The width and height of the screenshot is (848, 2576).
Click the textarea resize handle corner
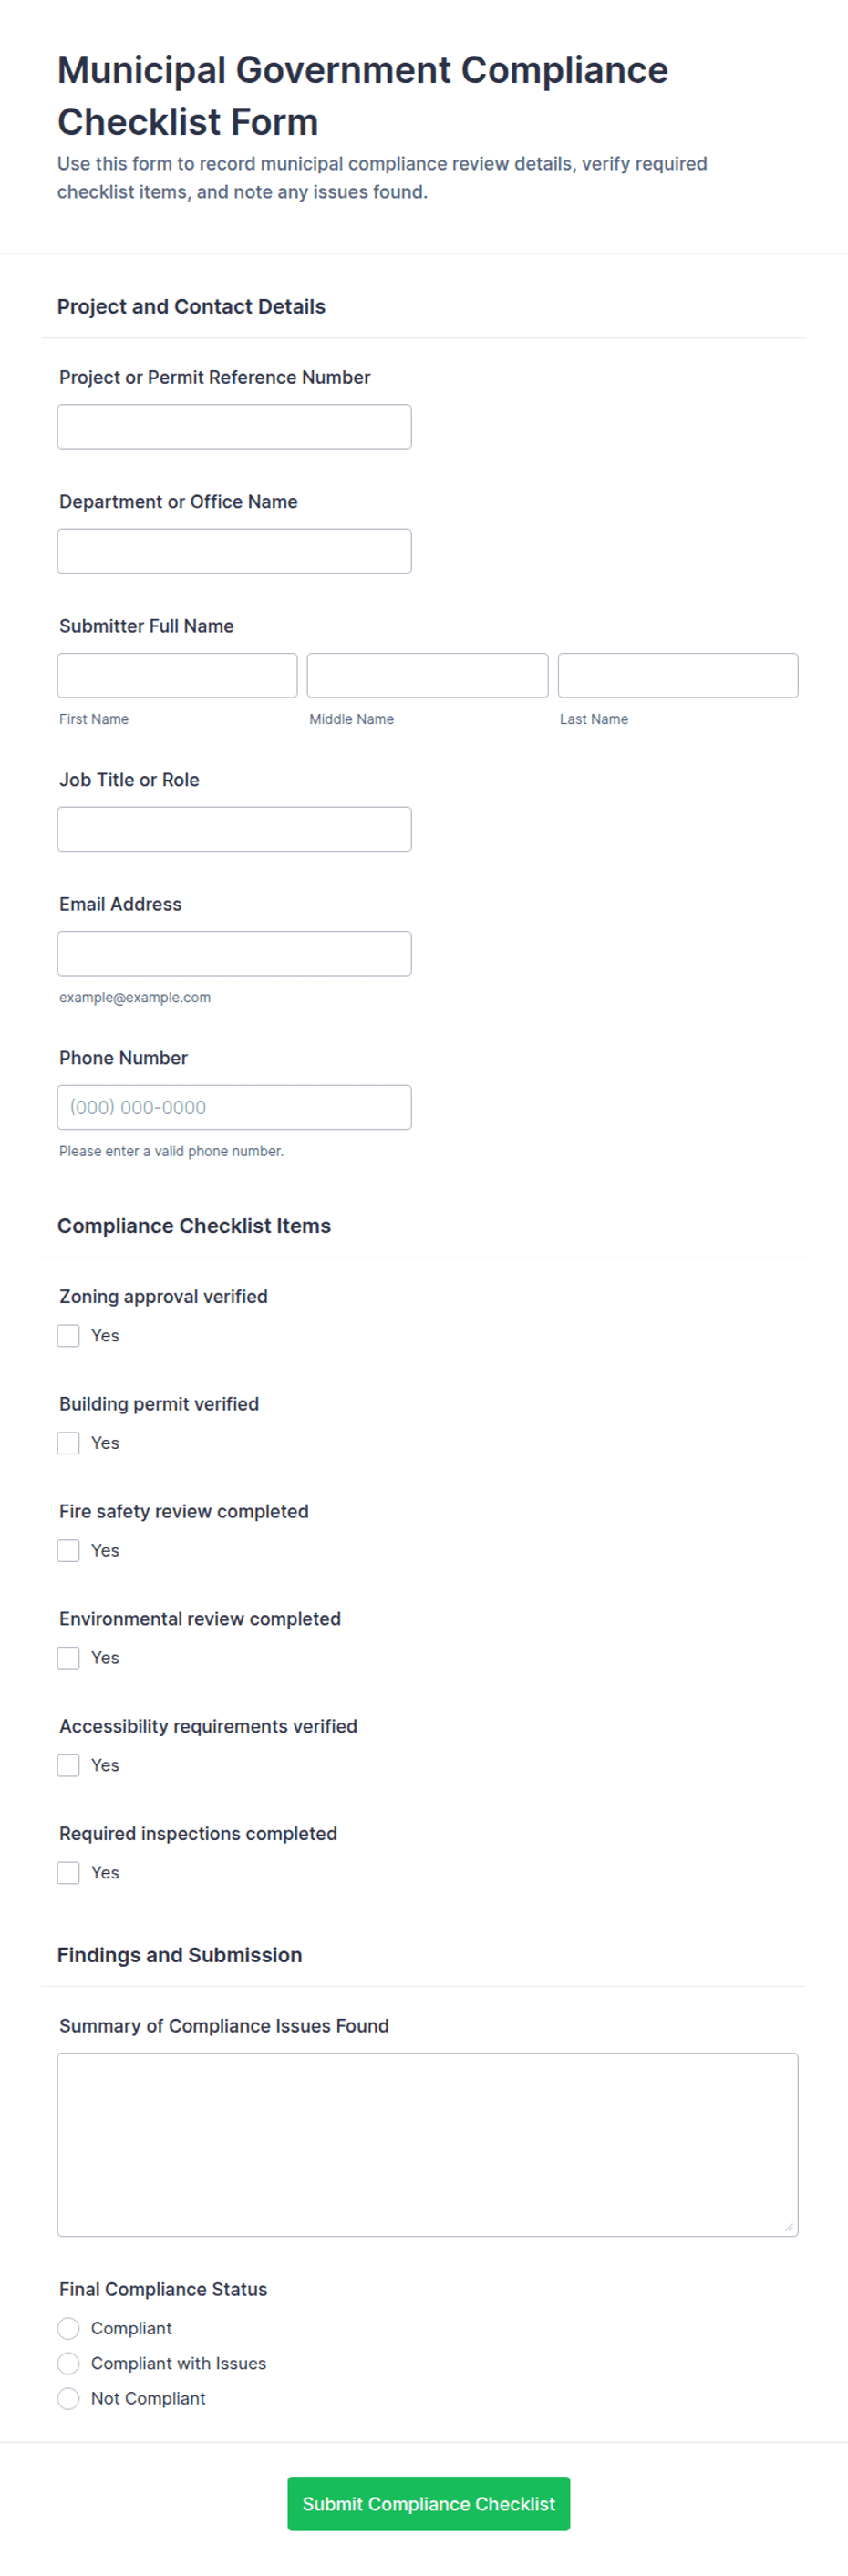789,2227
